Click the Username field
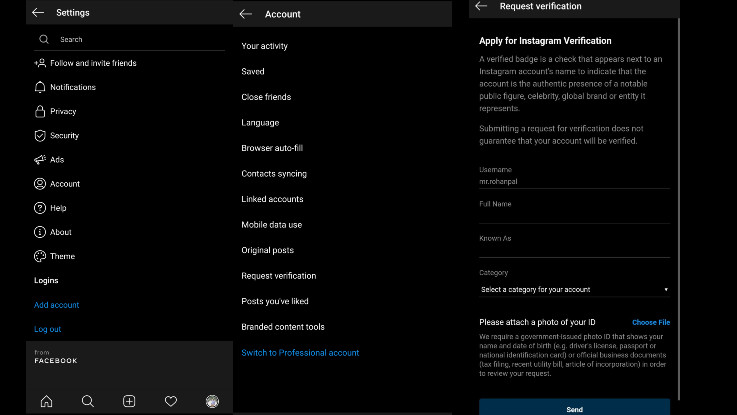737x415 pixels. [574, 181]
